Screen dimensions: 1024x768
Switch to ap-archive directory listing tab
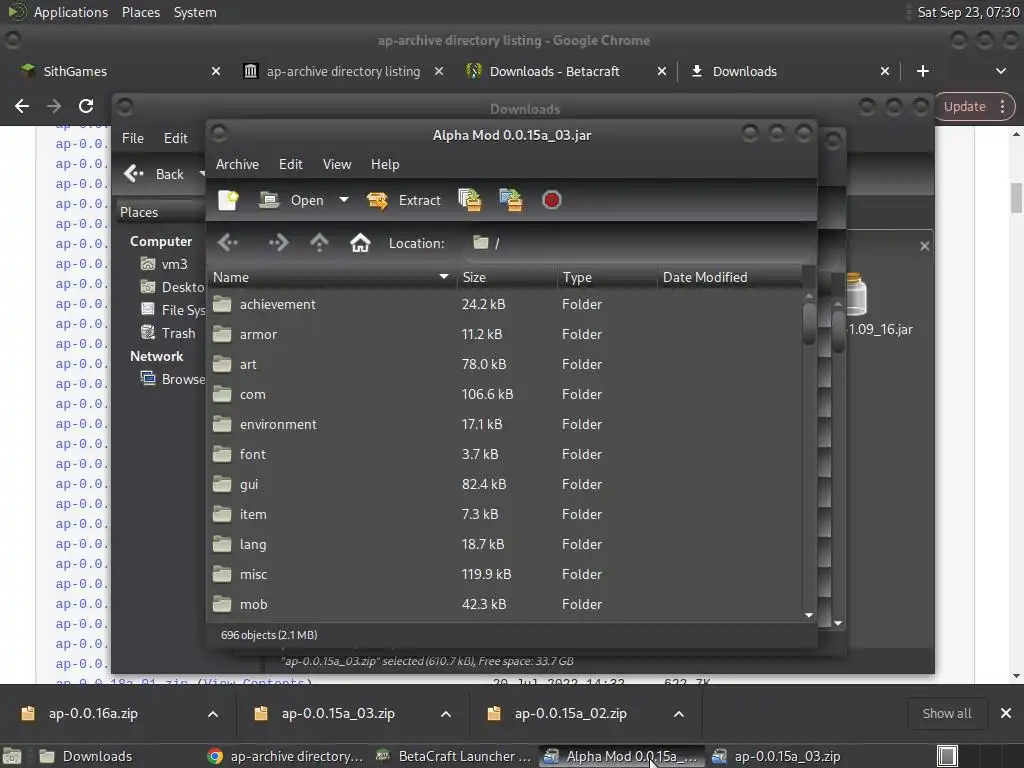(343, 71)
